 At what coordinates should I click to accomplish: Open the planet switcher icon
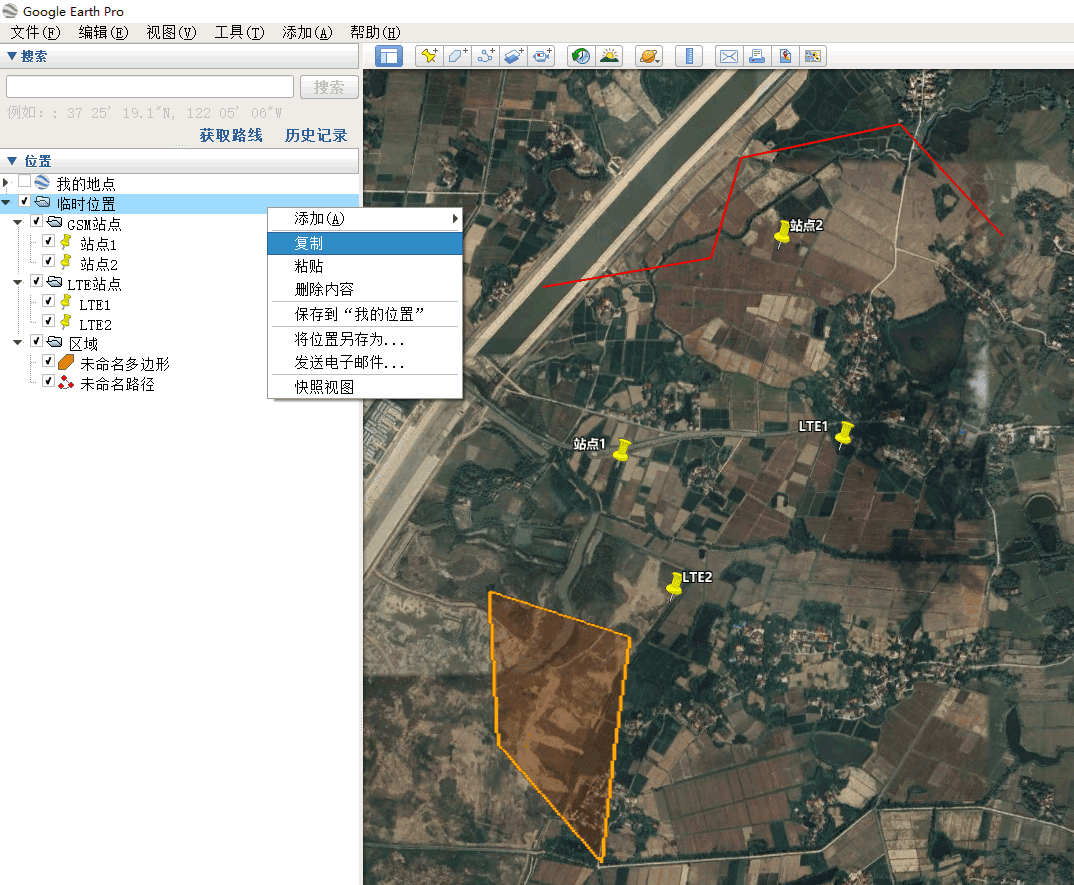point(649,56)
